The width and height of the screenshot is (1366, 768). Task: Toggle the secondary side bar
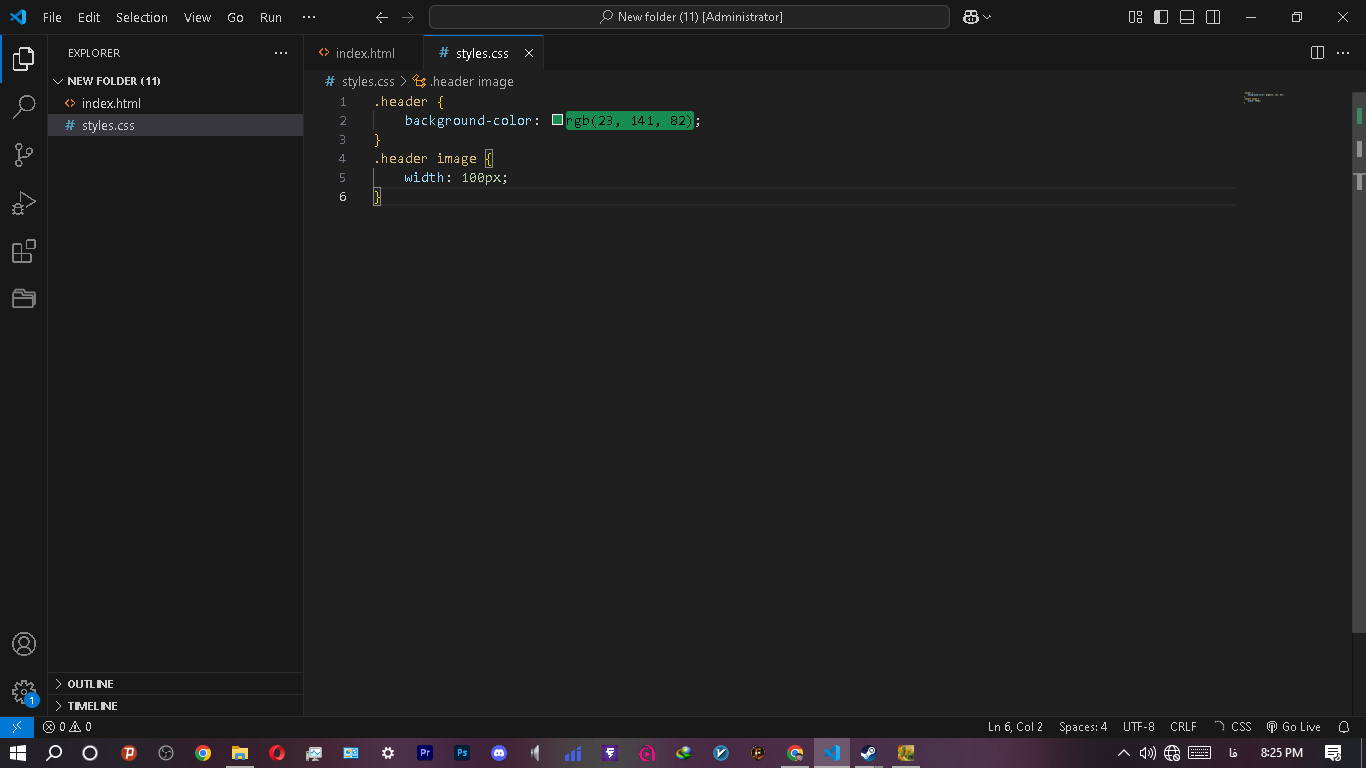(x=1213, y=17)
